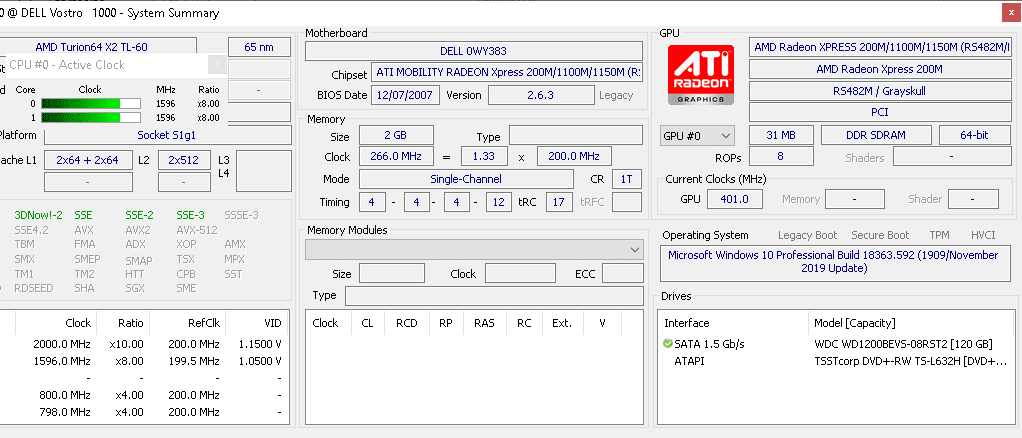Select the memory Clock 266.0 MHz value
This screenshot has height=438, width=1022.
click(396, 156)
